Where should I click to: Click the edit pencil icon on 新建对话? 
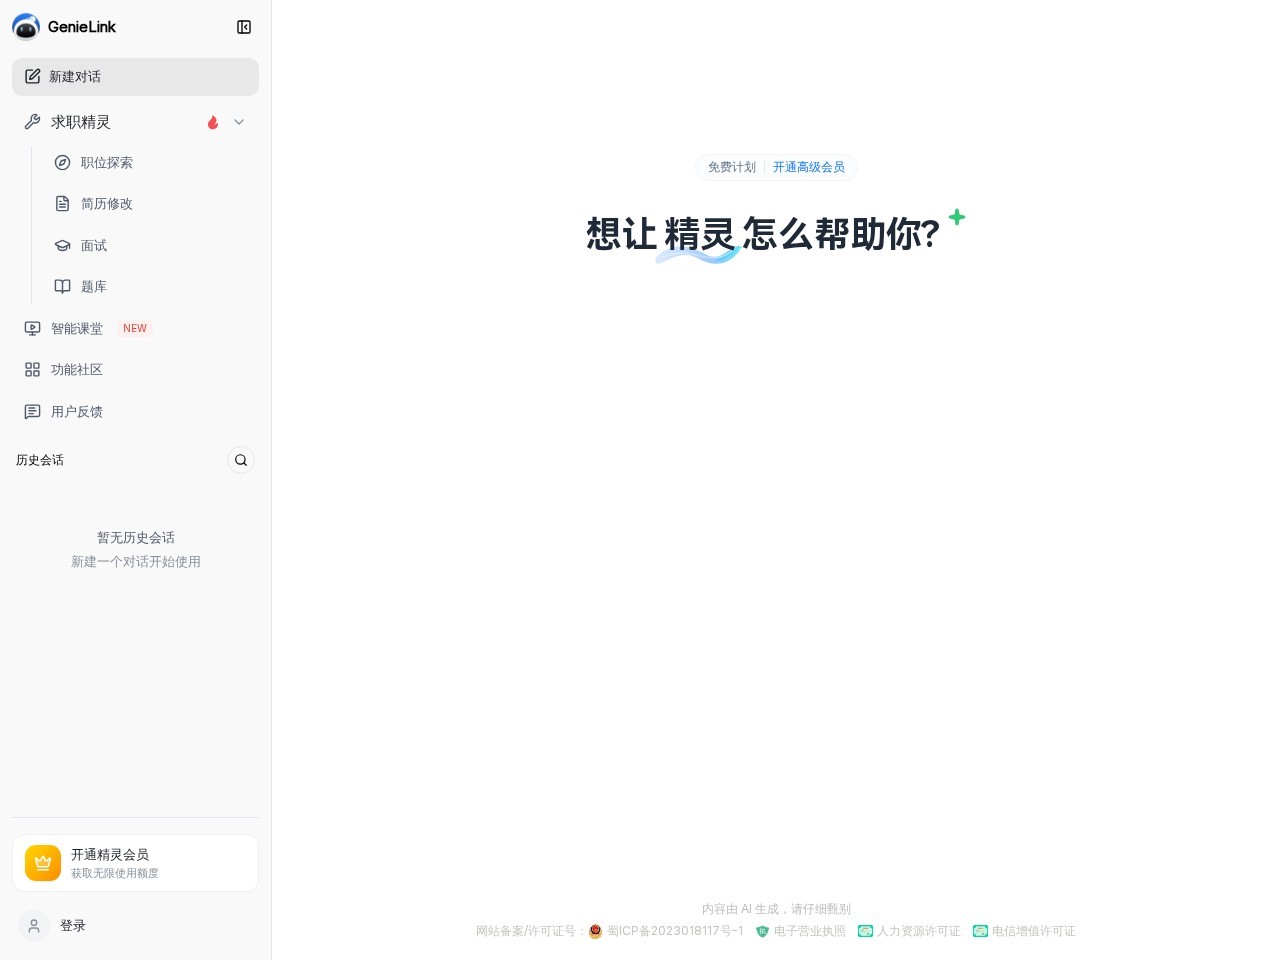click(33, 77)
